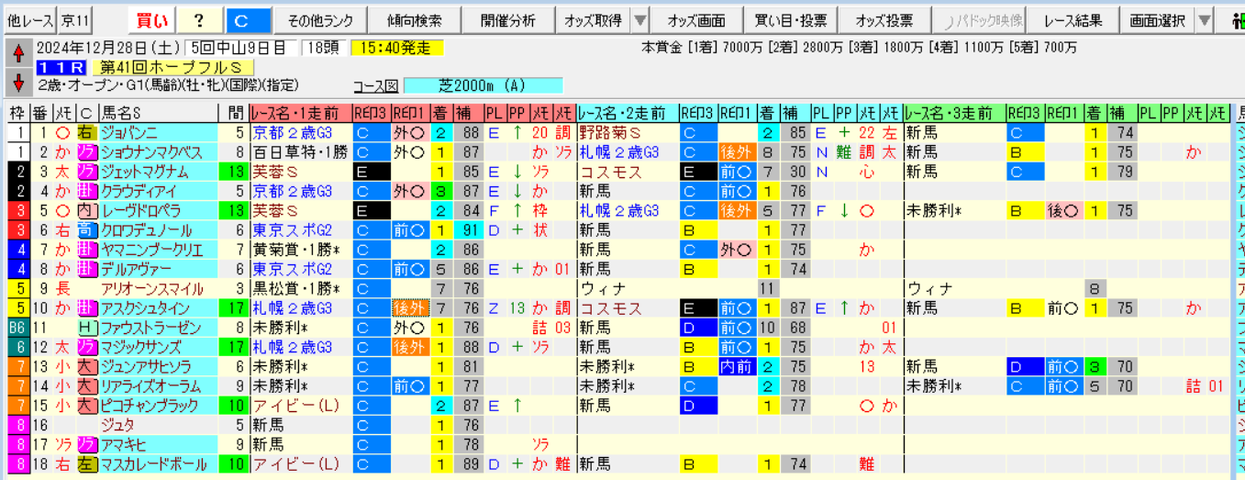Click the パドック映像 button
This screenshot has height=480, width=1245.
[x=977, y=20]
